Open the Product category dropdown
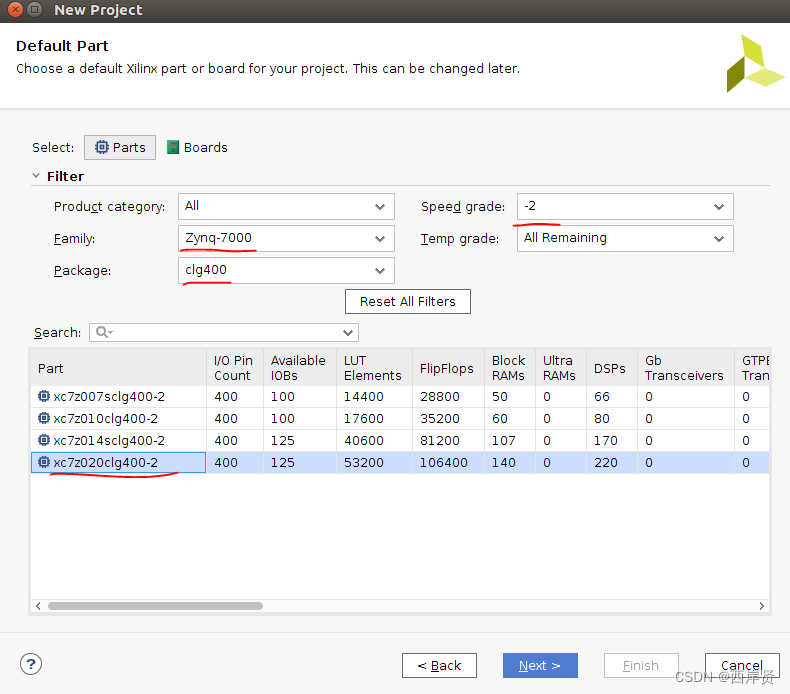 (286, 206)
